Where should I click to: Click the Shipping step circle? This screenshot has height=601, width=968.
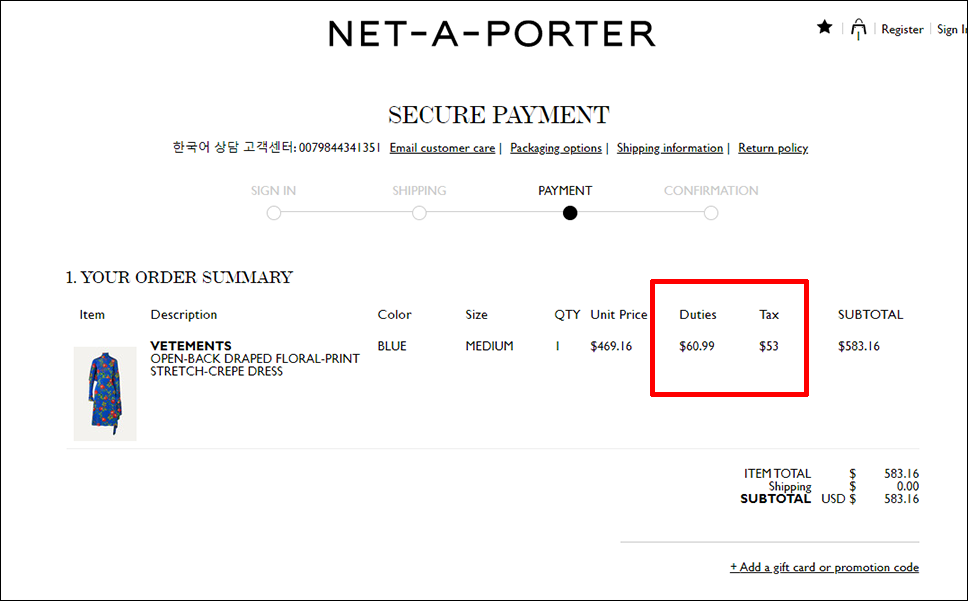tap(419, 213)
